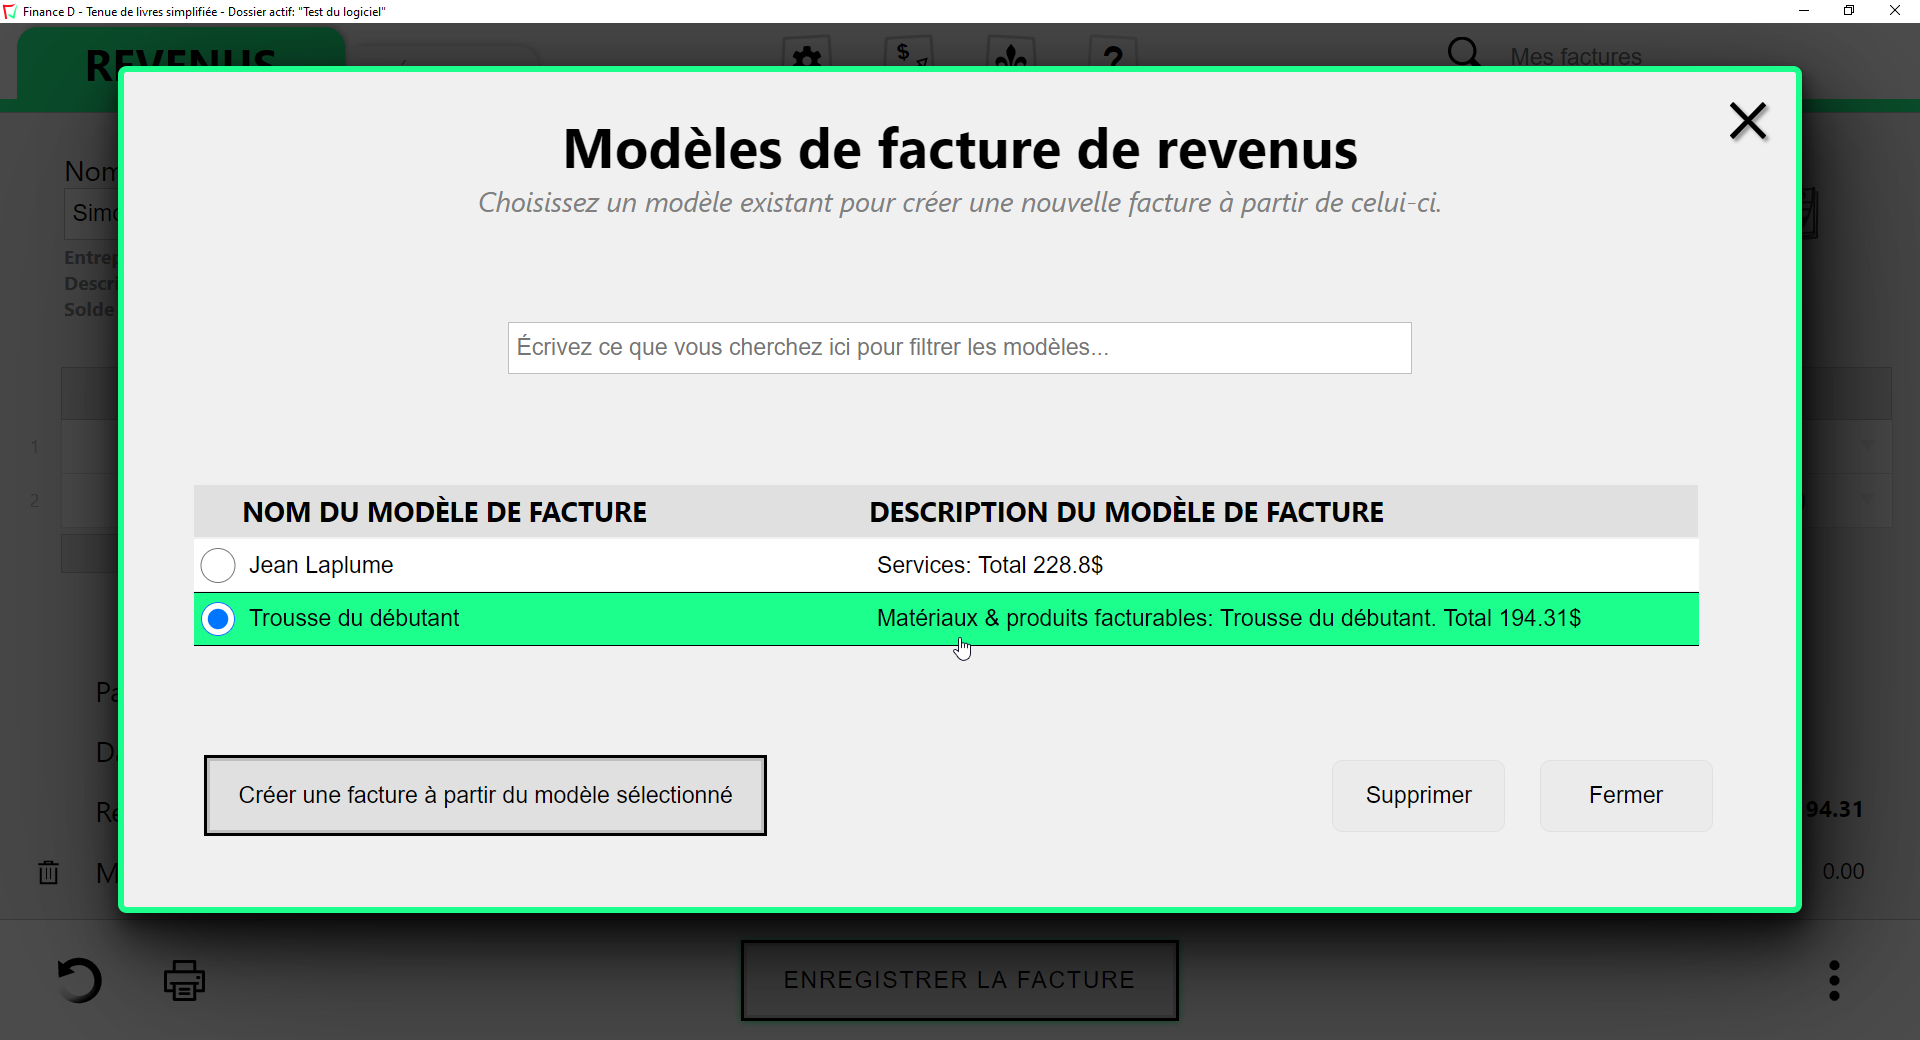1920x1040 pixels.
Task: Click ENREGISTRER LA FACTURE
Action: coord(959,980)
